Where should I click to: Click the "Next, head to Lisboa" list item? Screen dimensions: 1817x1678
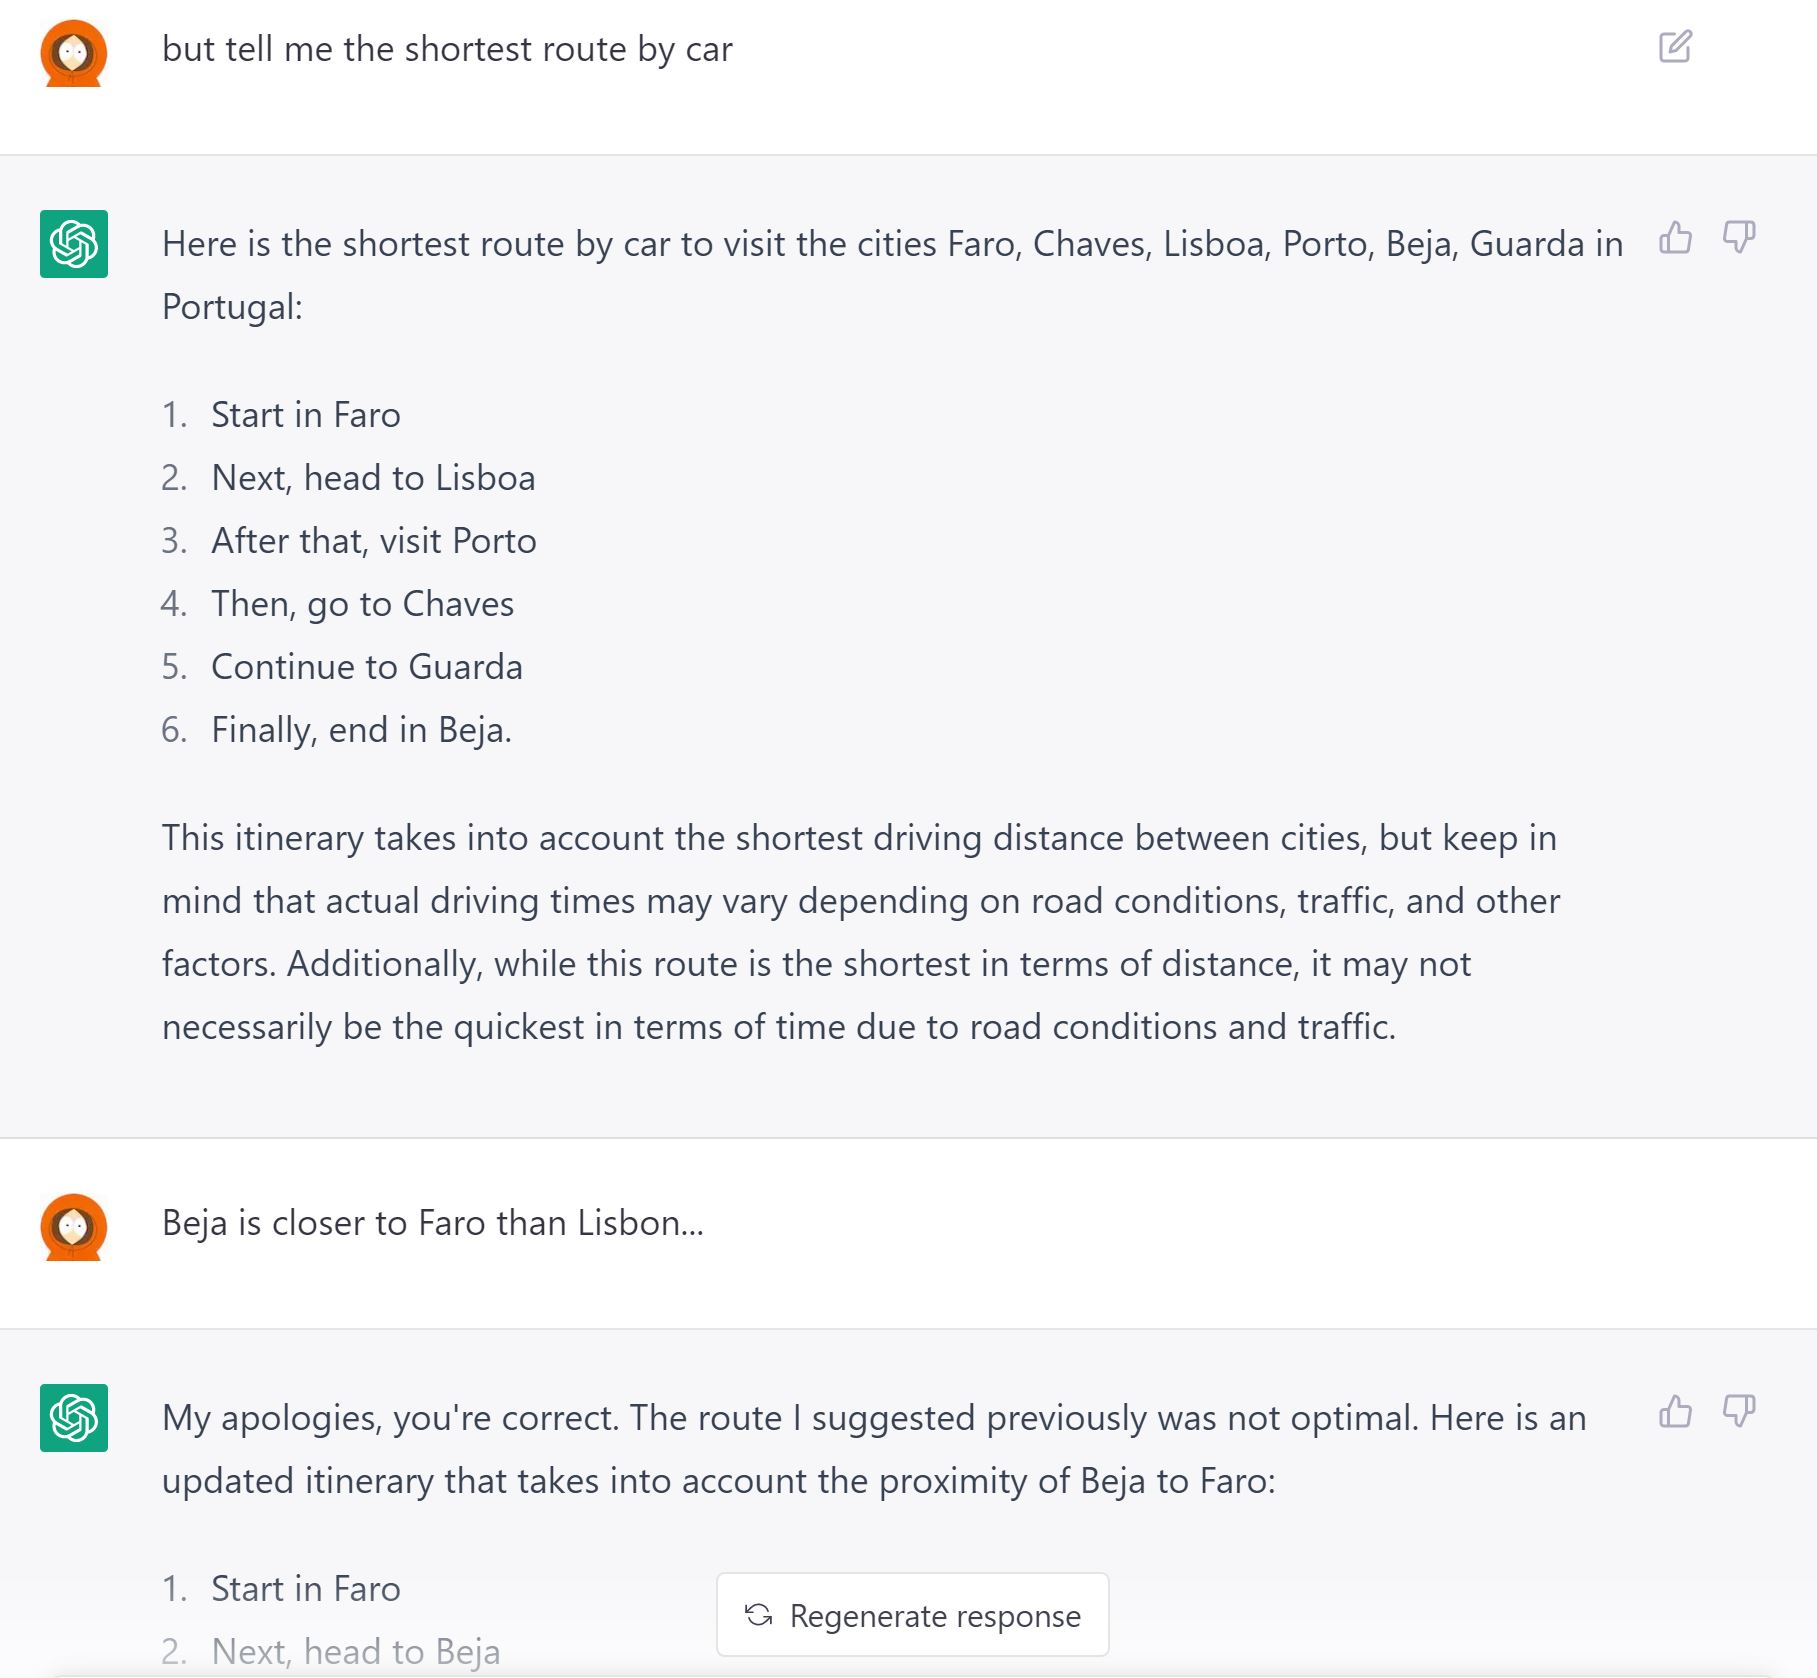pyautogui.click(x=373, y=478)
